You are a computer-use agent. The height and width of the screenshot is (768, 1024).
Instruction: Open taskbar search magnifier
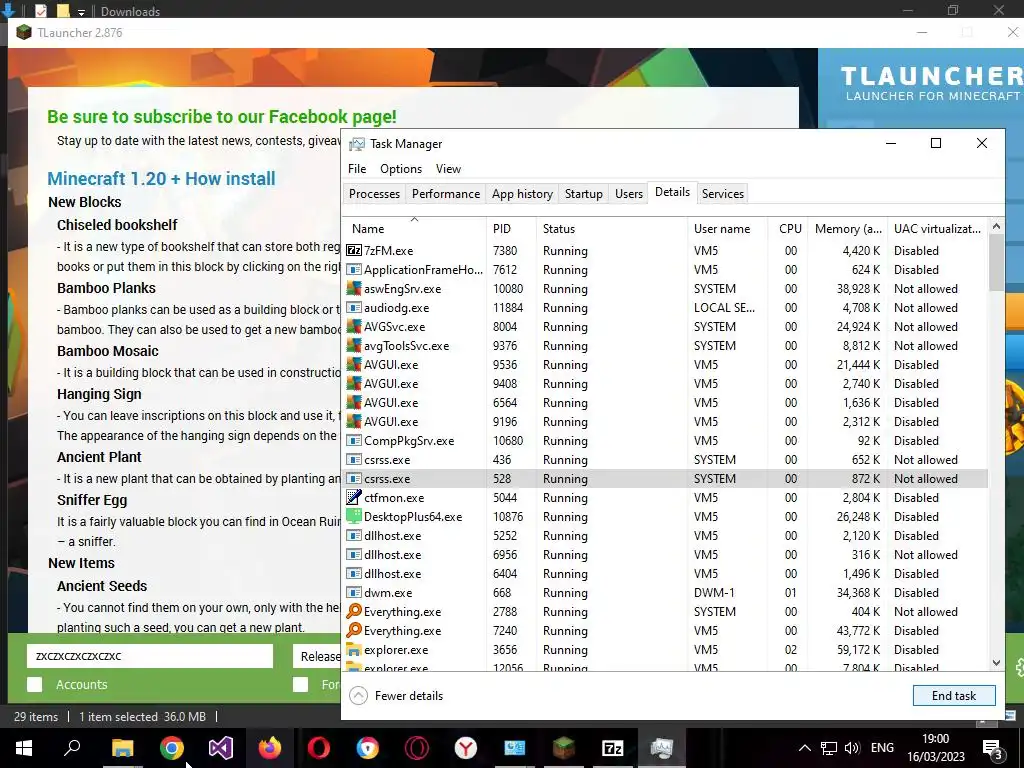click(72, 748)
